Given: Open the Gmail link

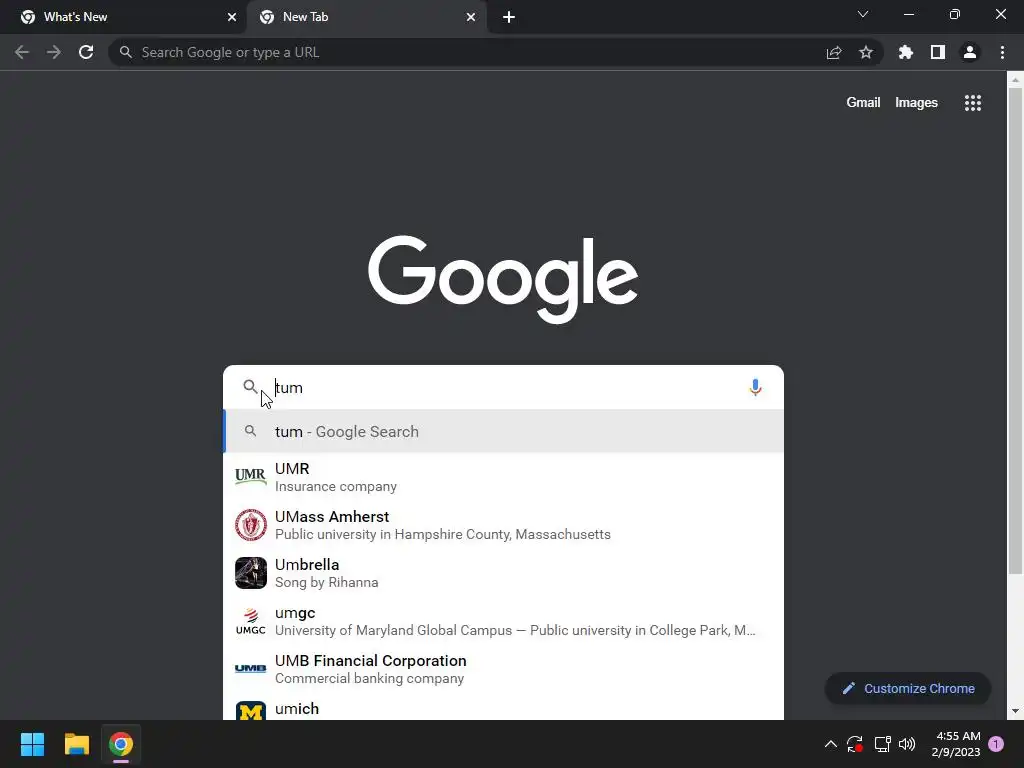Looking at the screenshot, I should coord(863,103).
